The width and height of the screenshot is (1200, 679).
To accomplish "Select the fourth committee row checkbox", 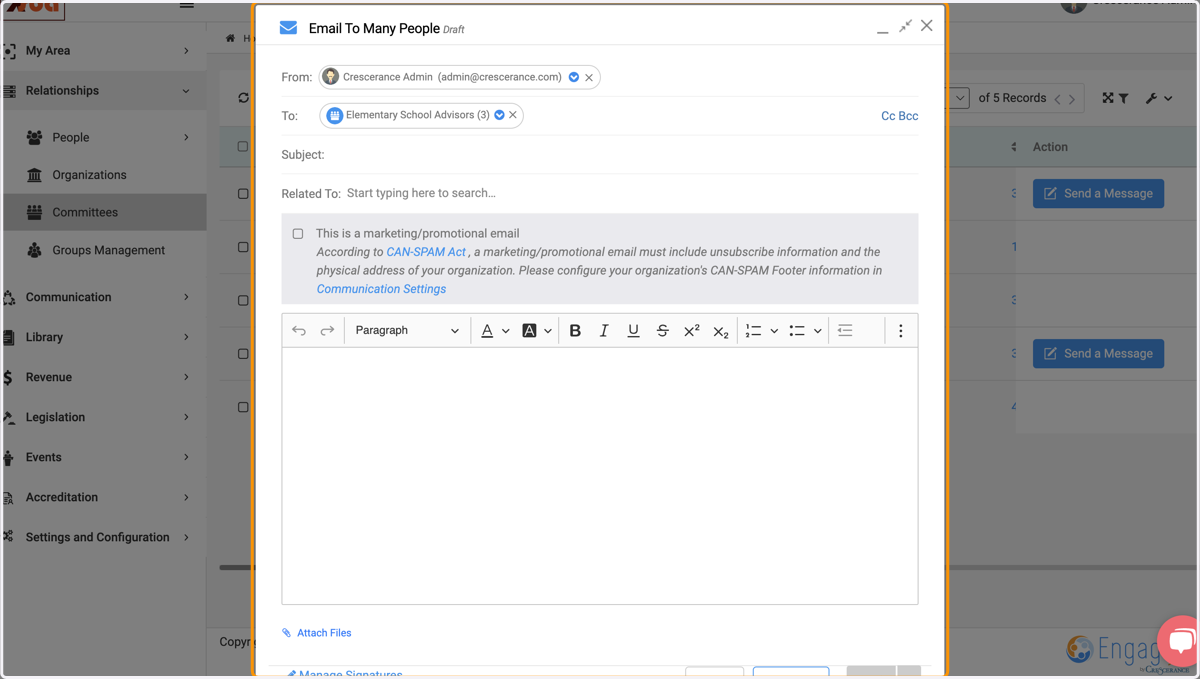I will 243,354.
